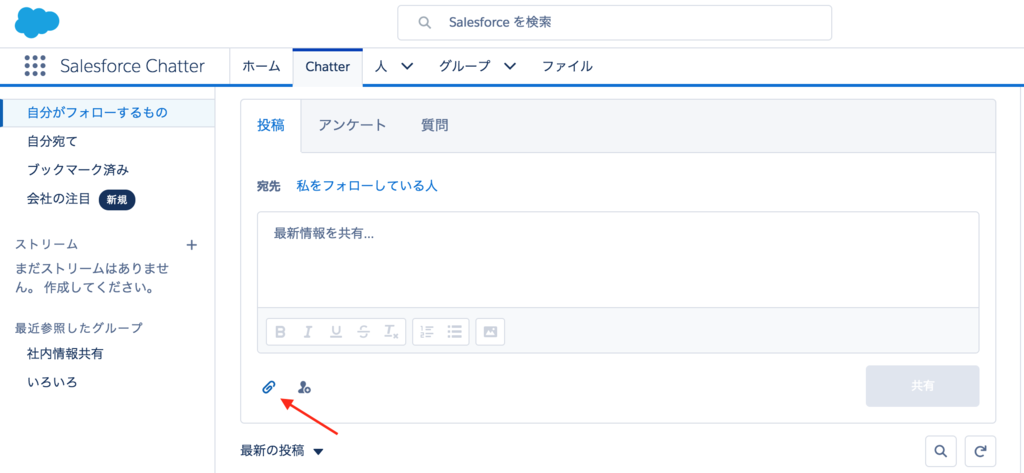Click the 共有 share button
The image size is (1024, 473).
[x=922, y=386]
